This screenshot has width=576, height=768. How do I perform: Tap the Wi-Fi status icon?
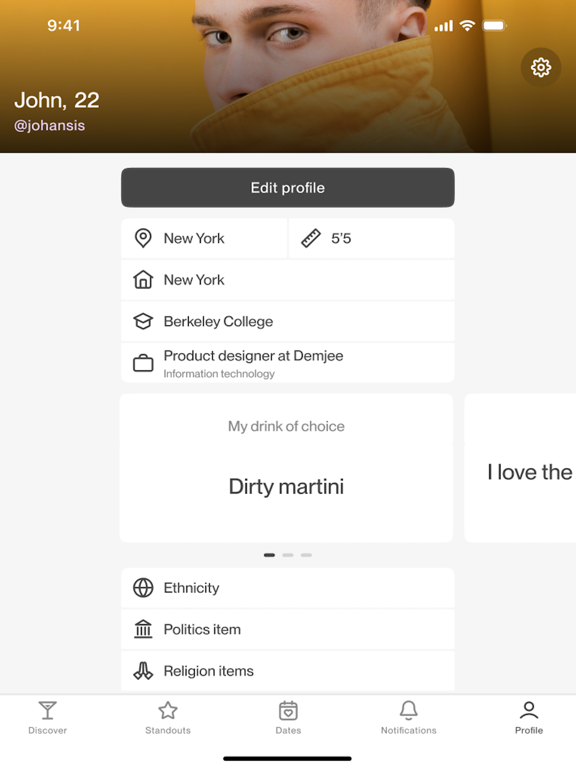[468, 25]
